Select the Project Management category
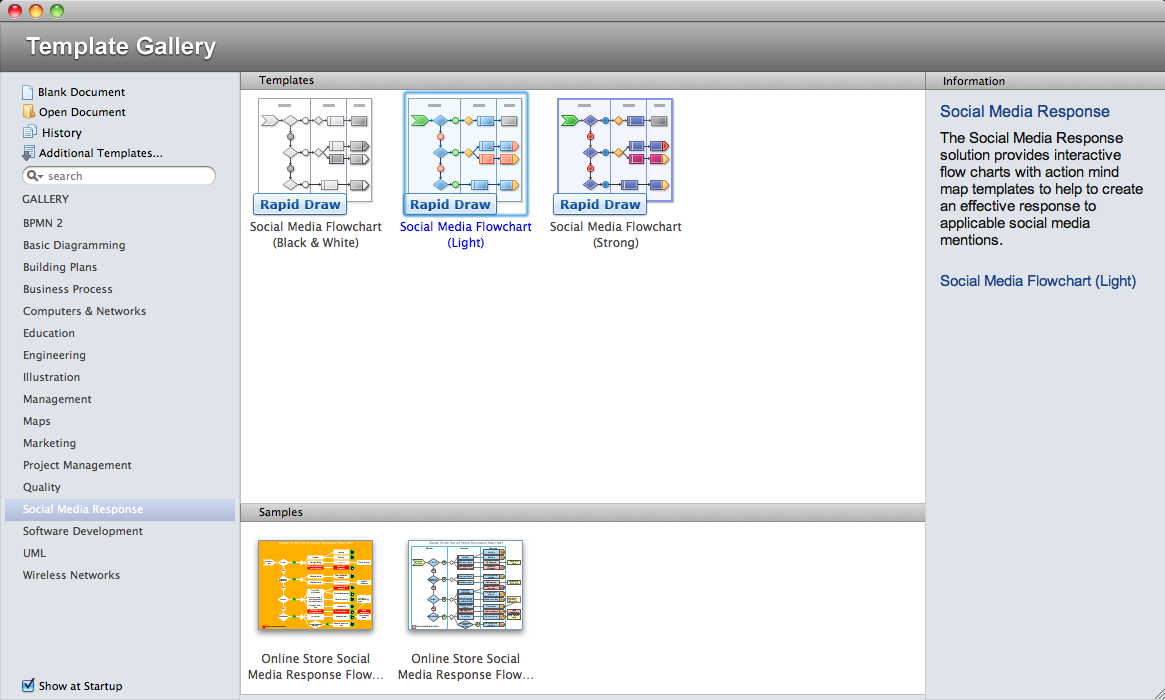 [77, 465]
